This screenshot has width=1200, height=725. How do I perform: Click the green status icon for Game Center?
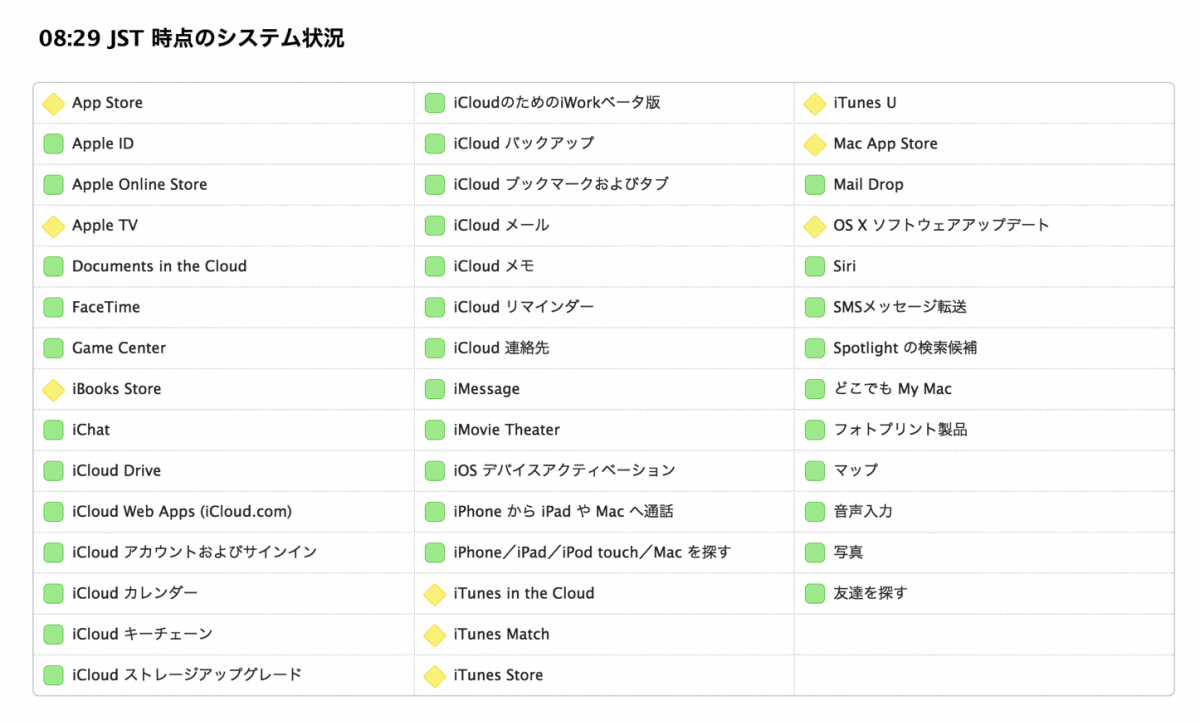[53, 349]
